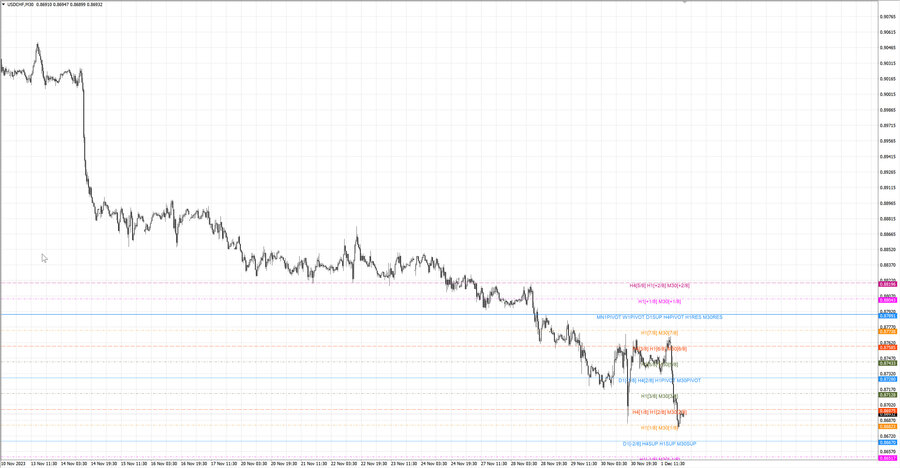Click the dark magenta 0.88196 price tag

coord(888,284)
